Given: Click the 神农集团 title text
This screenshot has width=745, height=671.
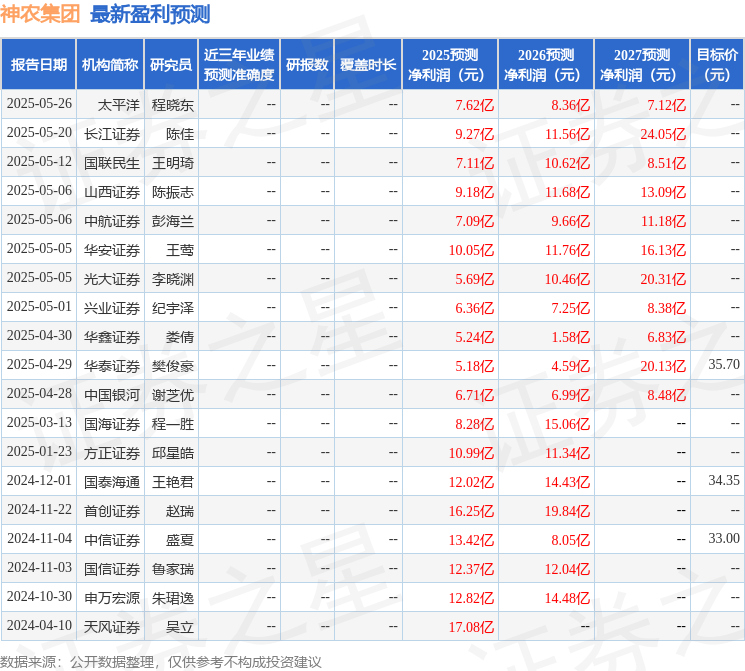Looking at the screenshot, I should pos(40,14).
